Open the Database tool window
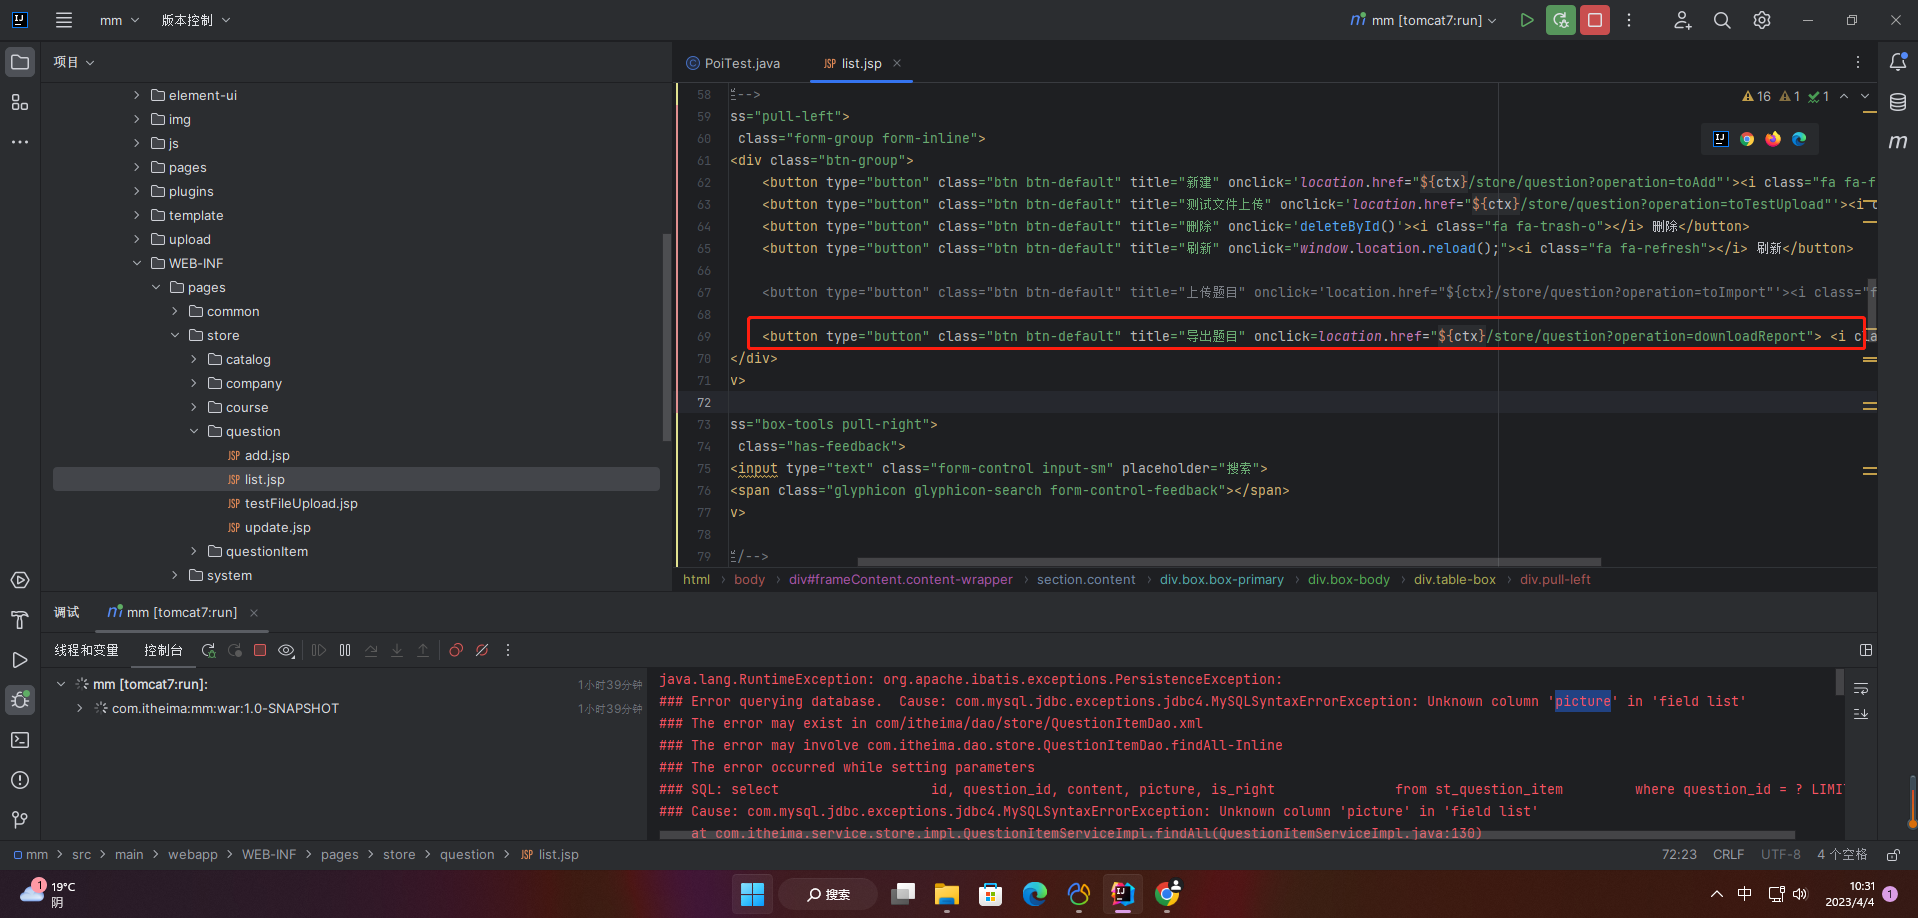Viewport: 1918px width, 918px height. click(1897, 102)
